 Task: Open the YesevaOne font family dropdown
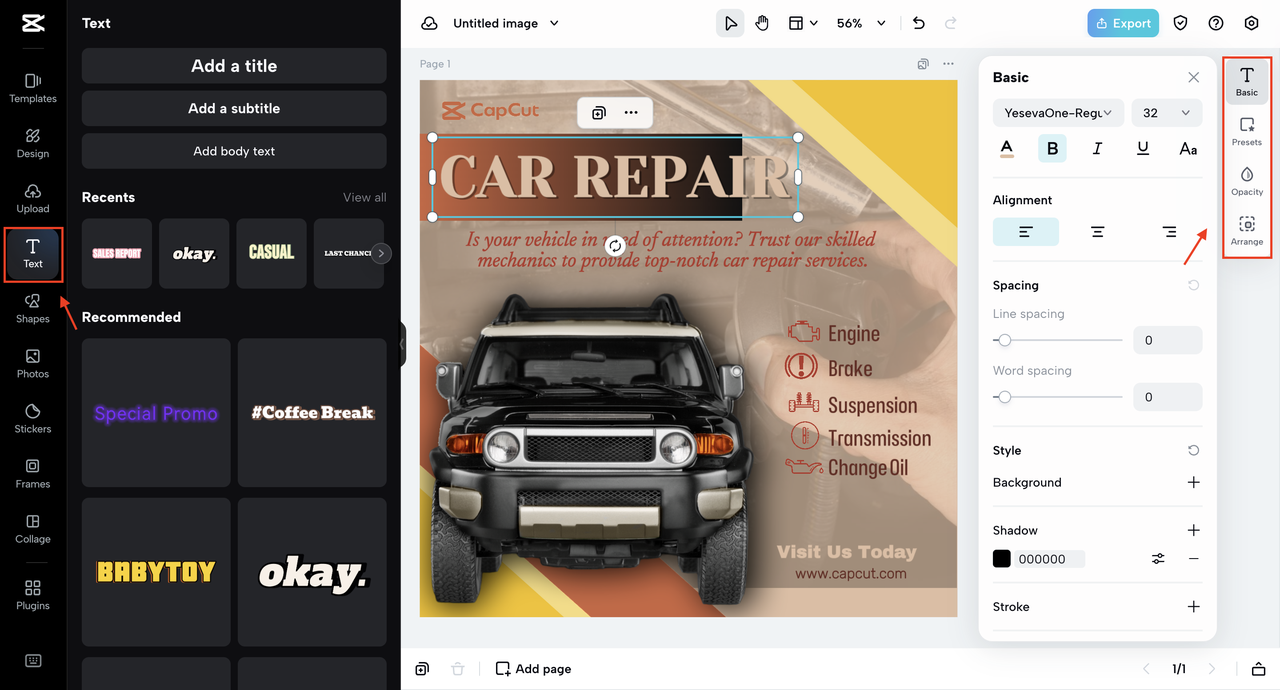pos(1058,113)
